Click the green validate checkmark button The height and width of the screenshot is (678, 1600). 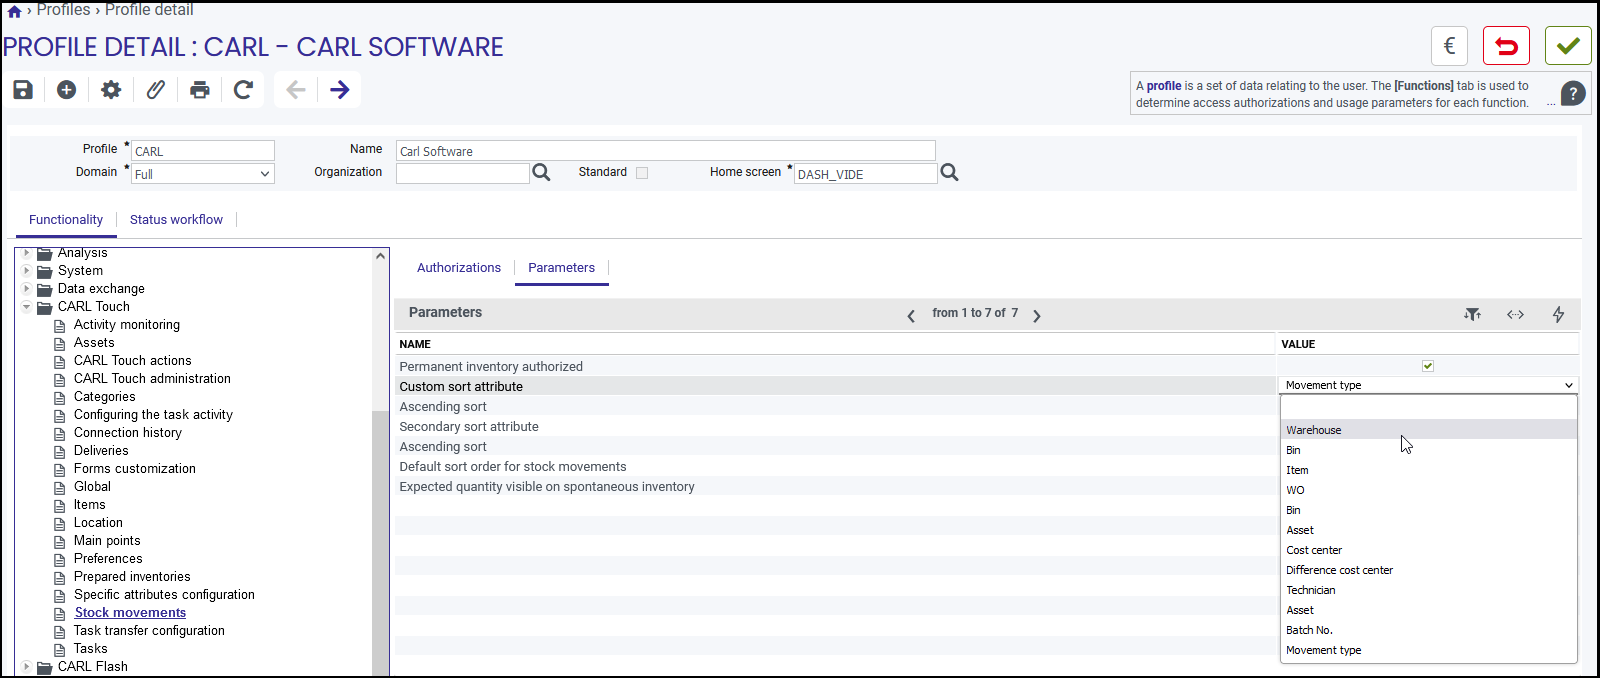(x=1568, y=46)
